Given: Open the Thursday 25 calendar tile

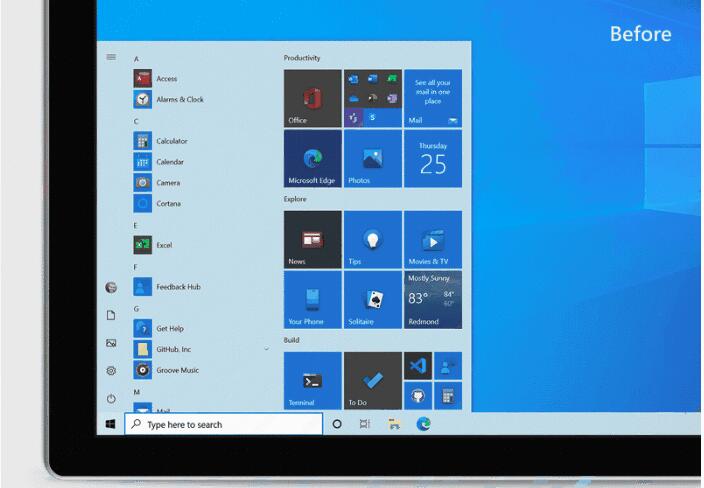Looking at the screenshot, I should tap(433, 159).
